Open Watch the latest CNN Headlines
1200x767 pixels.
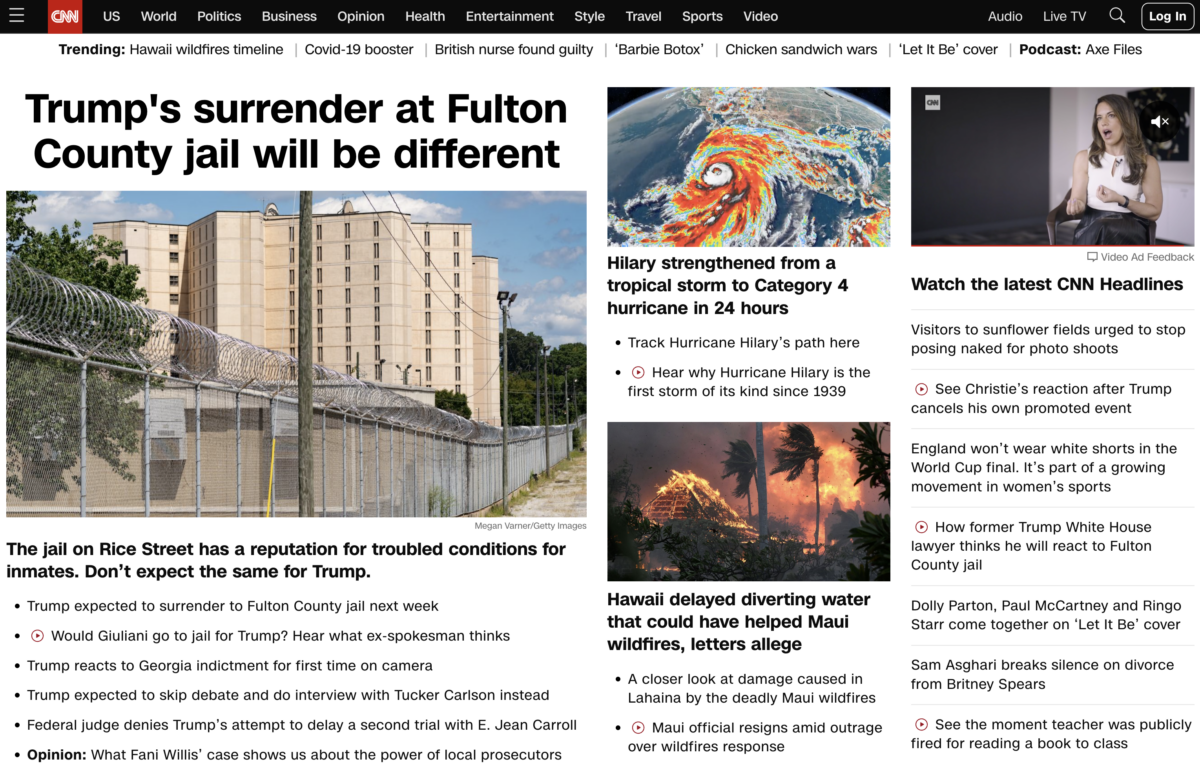click(x=1047, y=284)
